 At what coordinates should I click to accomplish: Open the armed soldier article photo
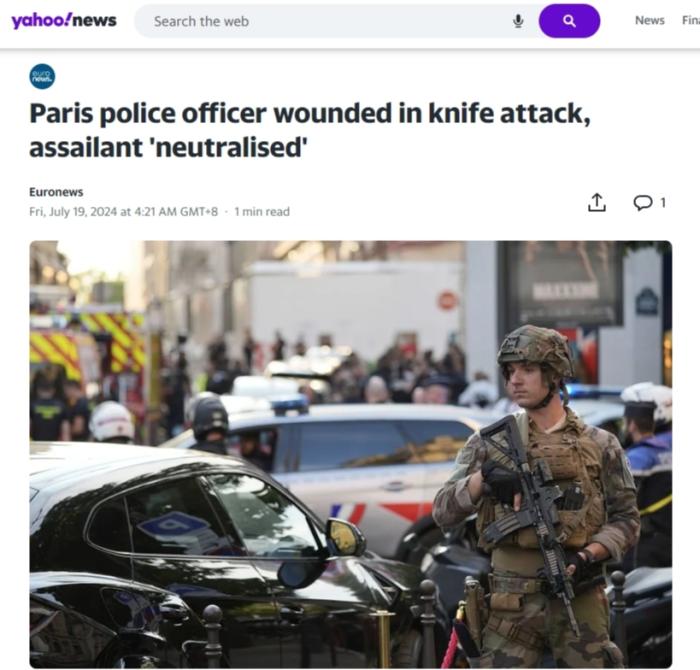coord(350,454)
